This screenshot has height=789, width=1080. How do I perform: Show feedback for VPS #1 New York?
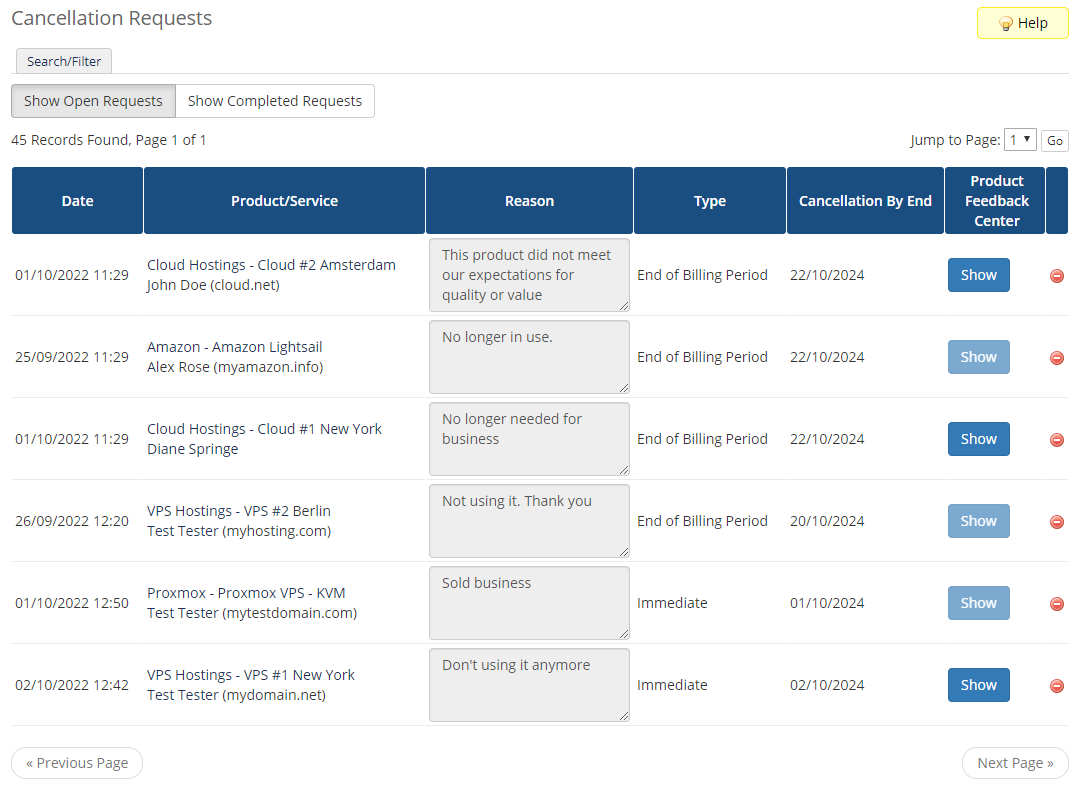point(978,685)
